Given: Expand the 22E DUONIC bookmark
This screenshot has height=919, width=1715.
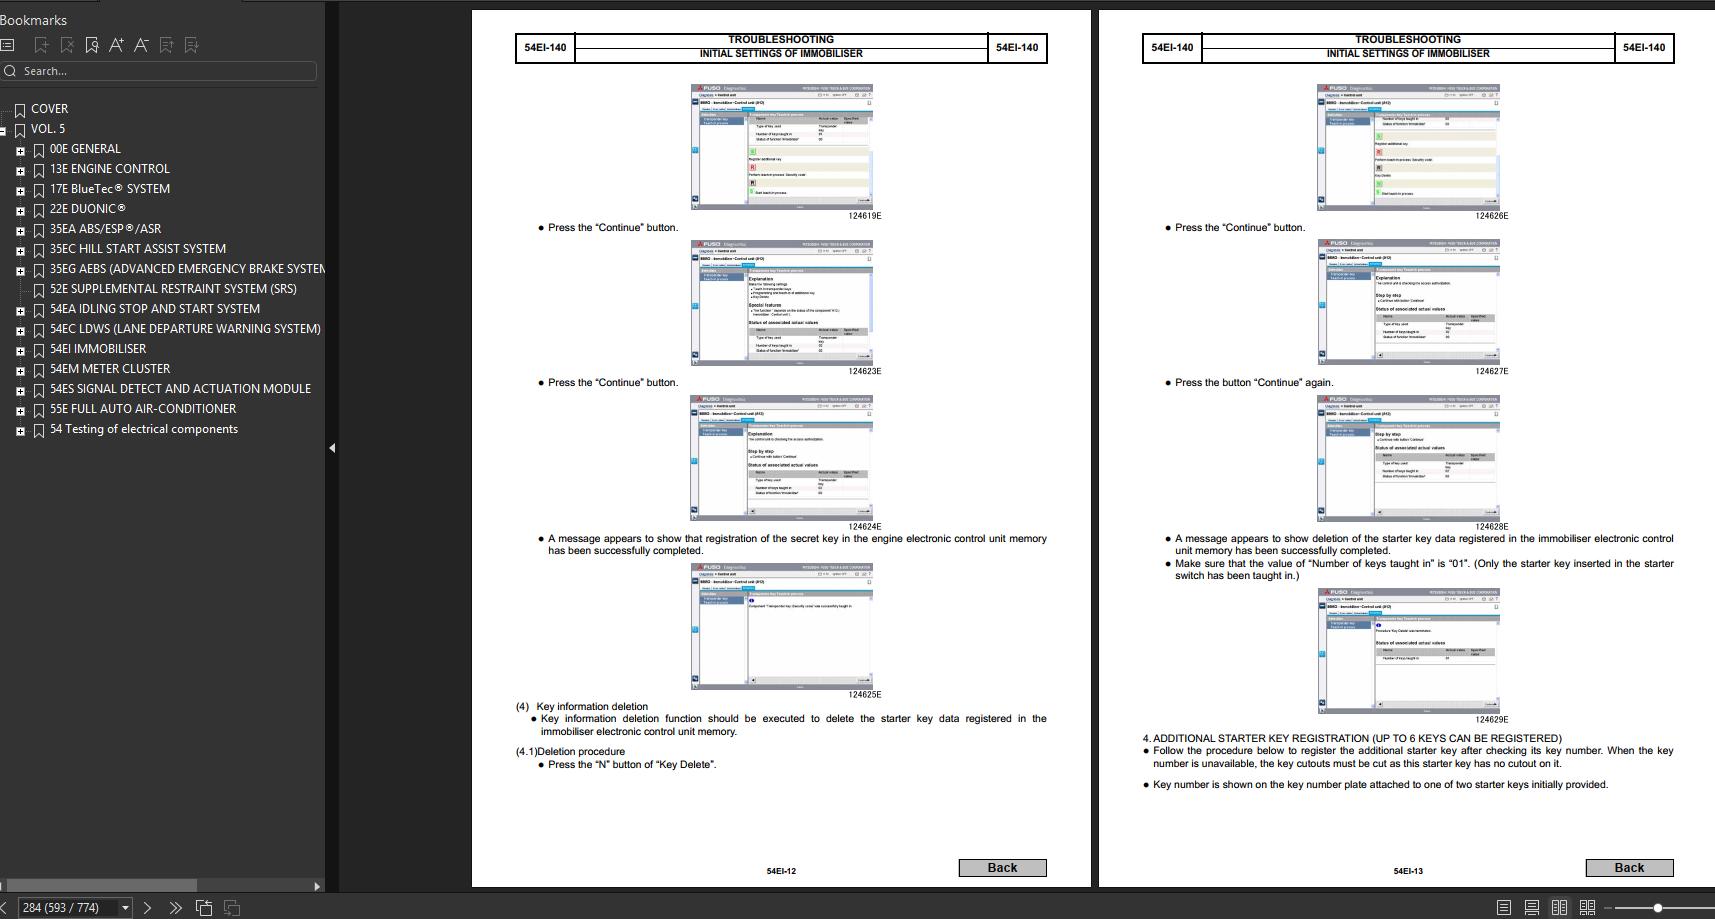Looking at the screenshot, I should coord(20,211).
